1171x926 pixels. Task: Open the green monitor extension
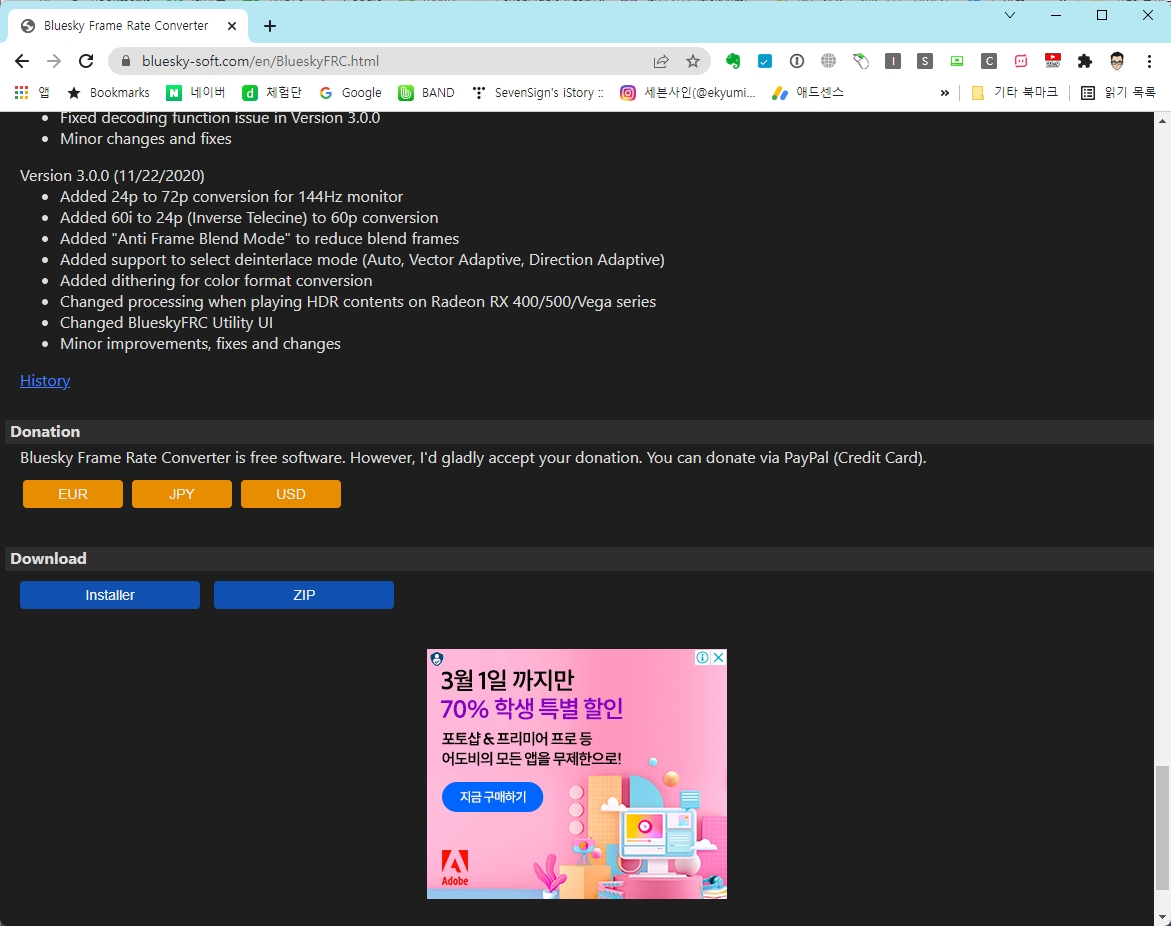coord(957,61)
